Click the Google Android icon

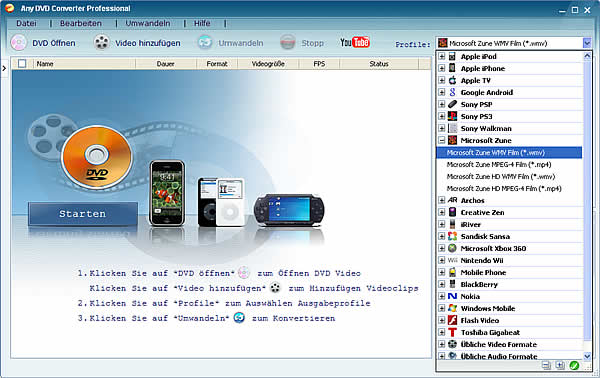tap(452, 92)
